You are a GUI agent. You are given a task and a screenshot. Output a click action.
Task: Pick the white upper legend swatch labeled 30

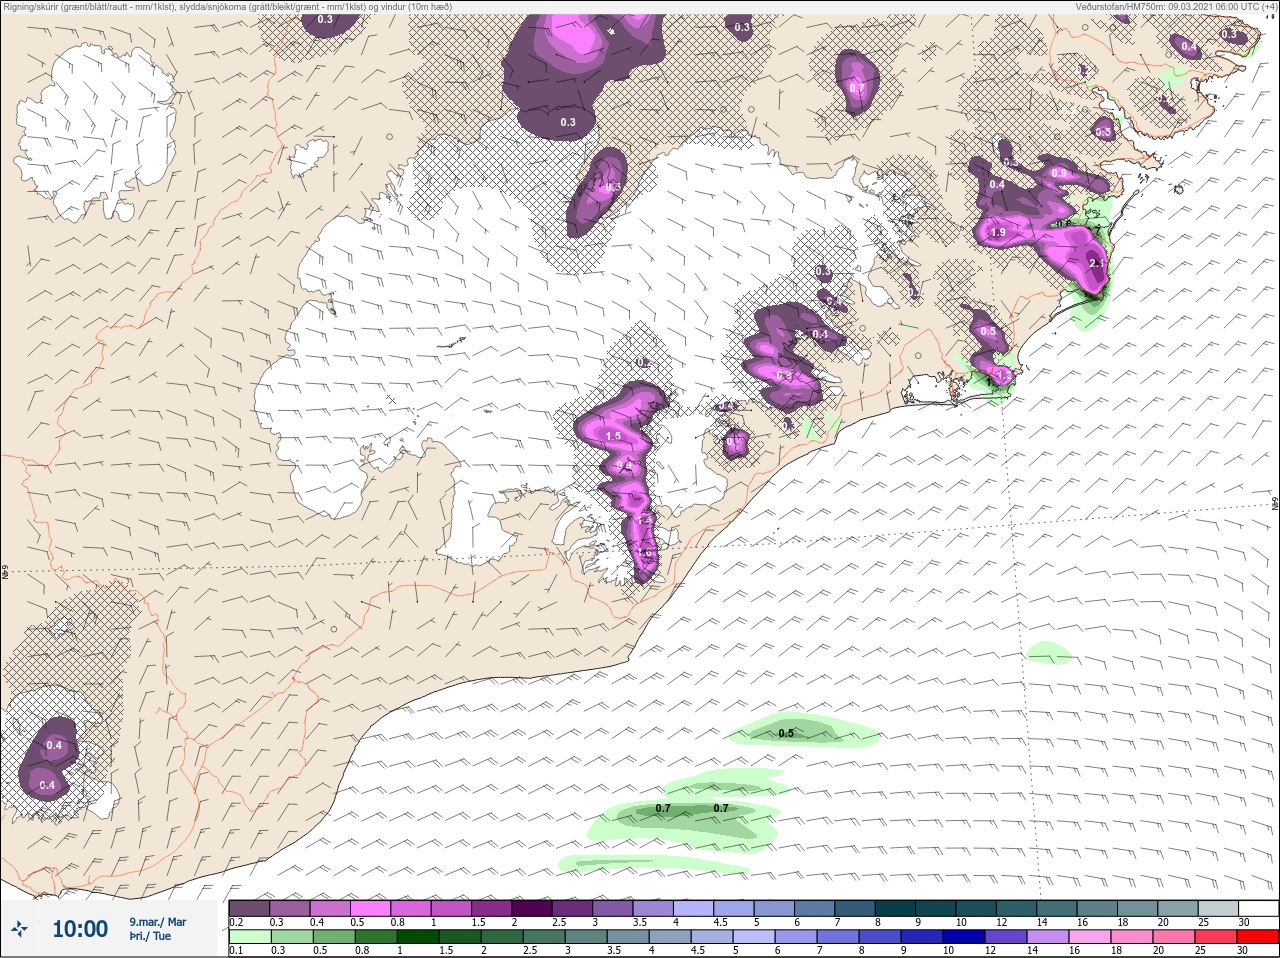pyautogui.click(x=1258, y=908)
